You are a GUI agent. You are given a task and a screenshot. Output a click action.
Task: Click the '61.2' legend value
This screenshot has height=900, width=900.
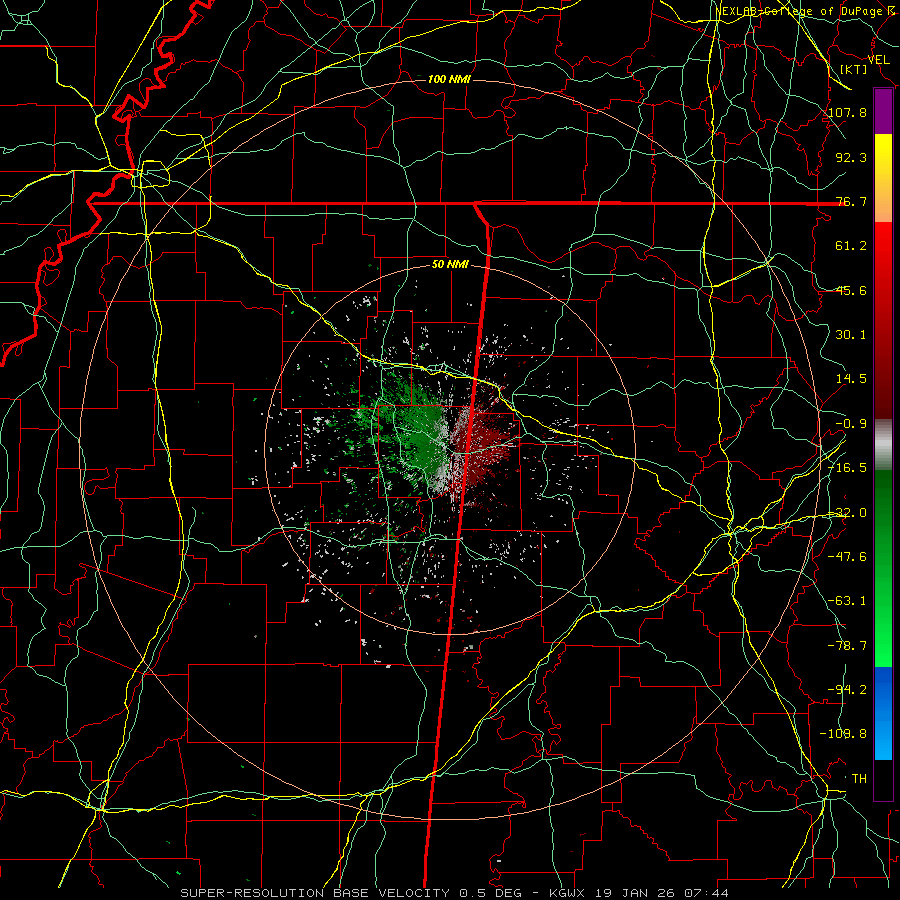click(x=851, y=246)
